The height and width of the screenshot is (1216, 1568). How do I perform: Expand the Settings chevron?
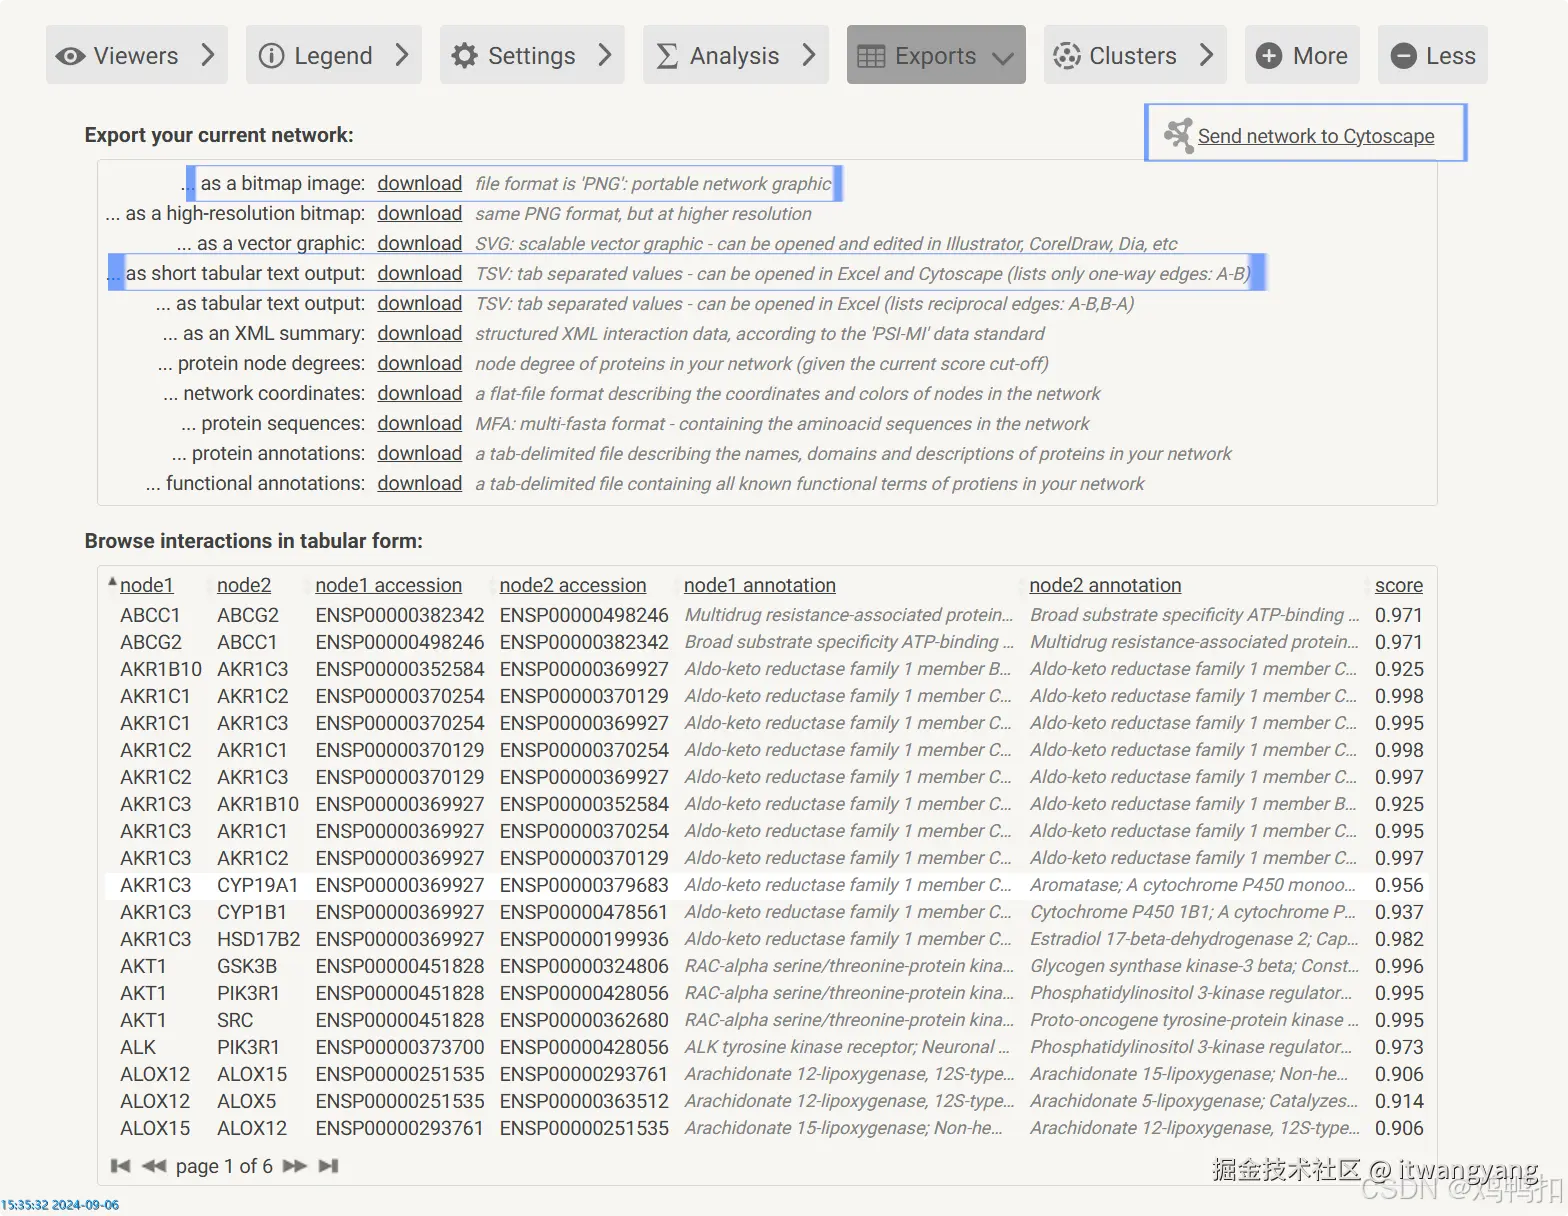tap(604, 55)
